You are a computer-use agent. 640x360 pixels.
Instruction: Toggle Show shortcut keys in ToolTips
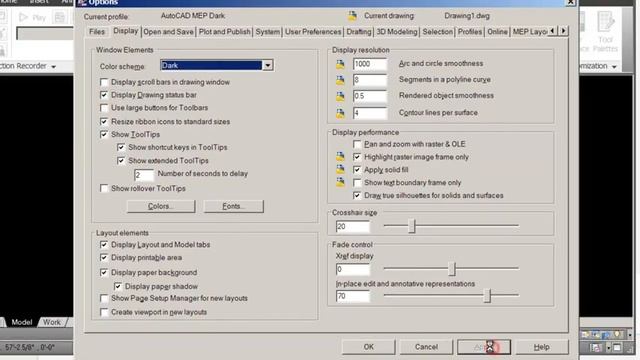coord(121,147)
